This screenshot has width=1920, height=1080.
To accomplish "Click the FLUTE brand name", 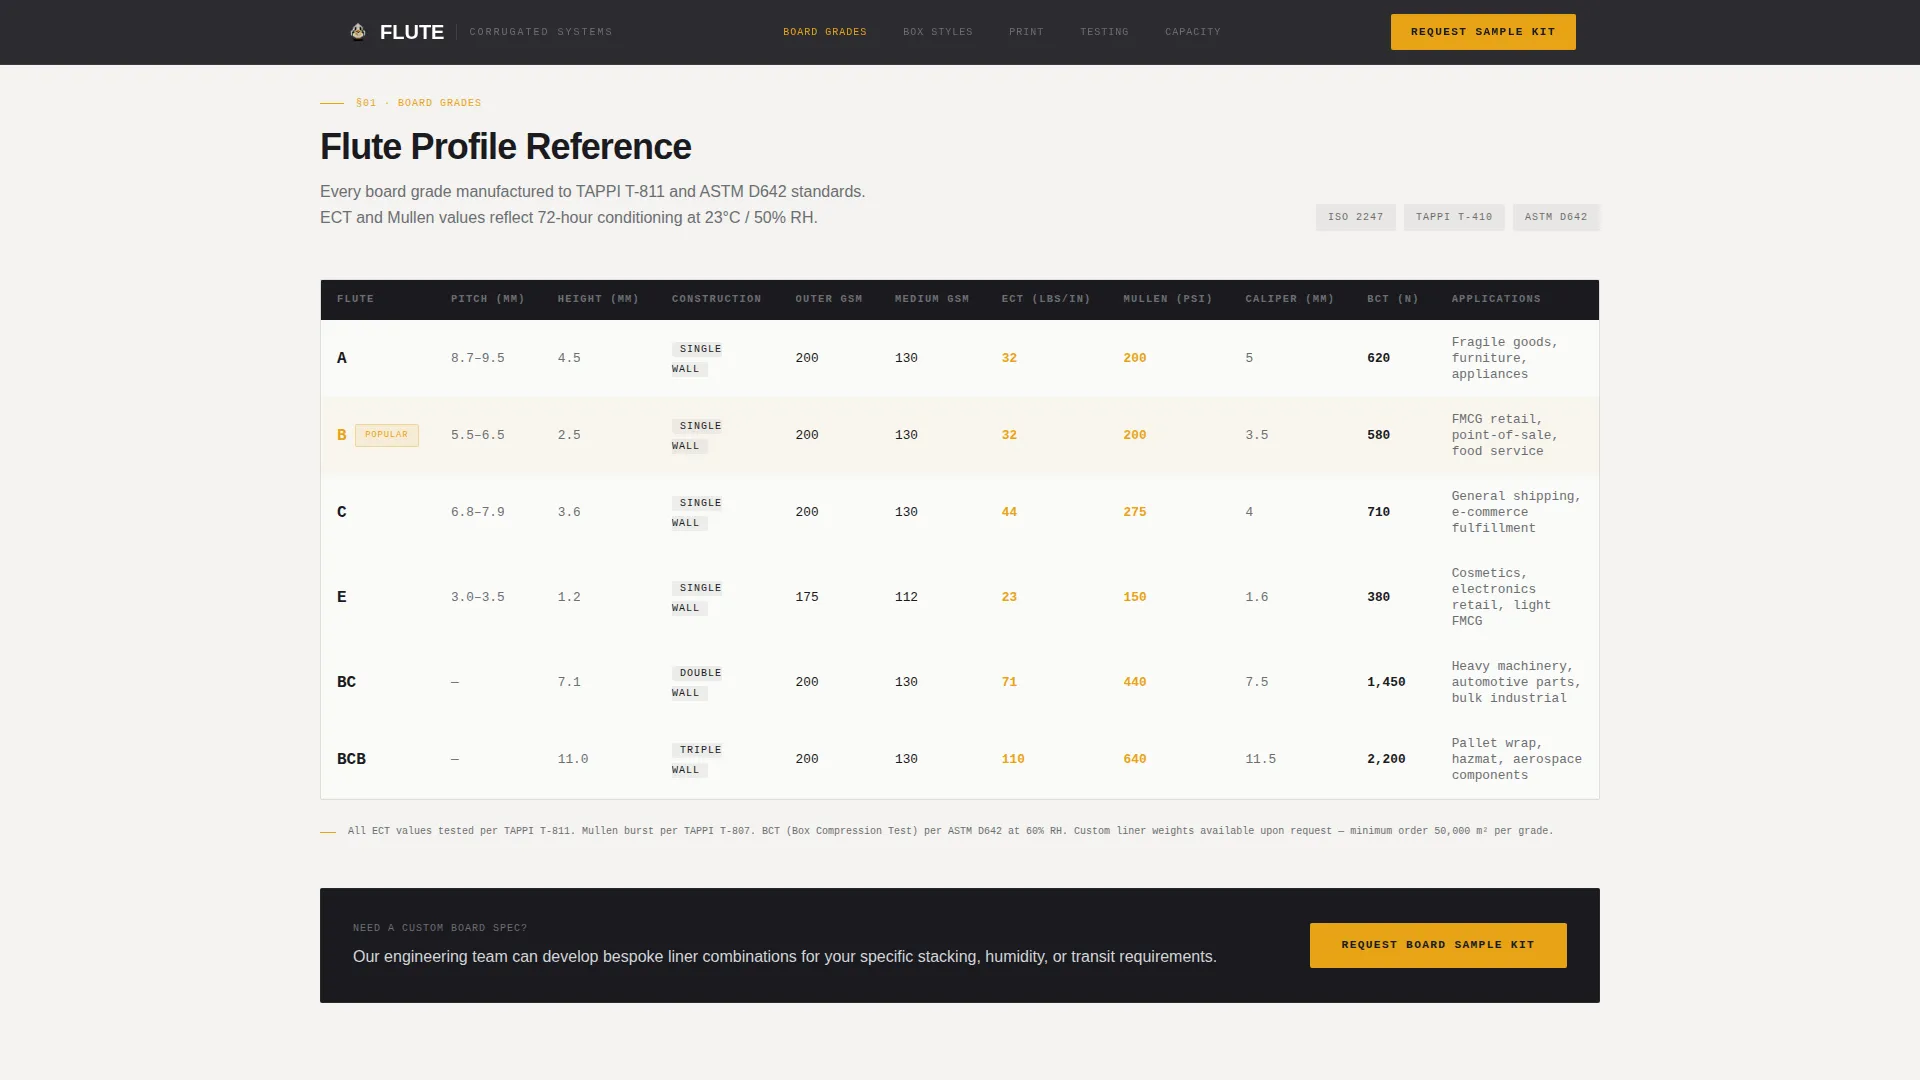I will tap(412, 32).
